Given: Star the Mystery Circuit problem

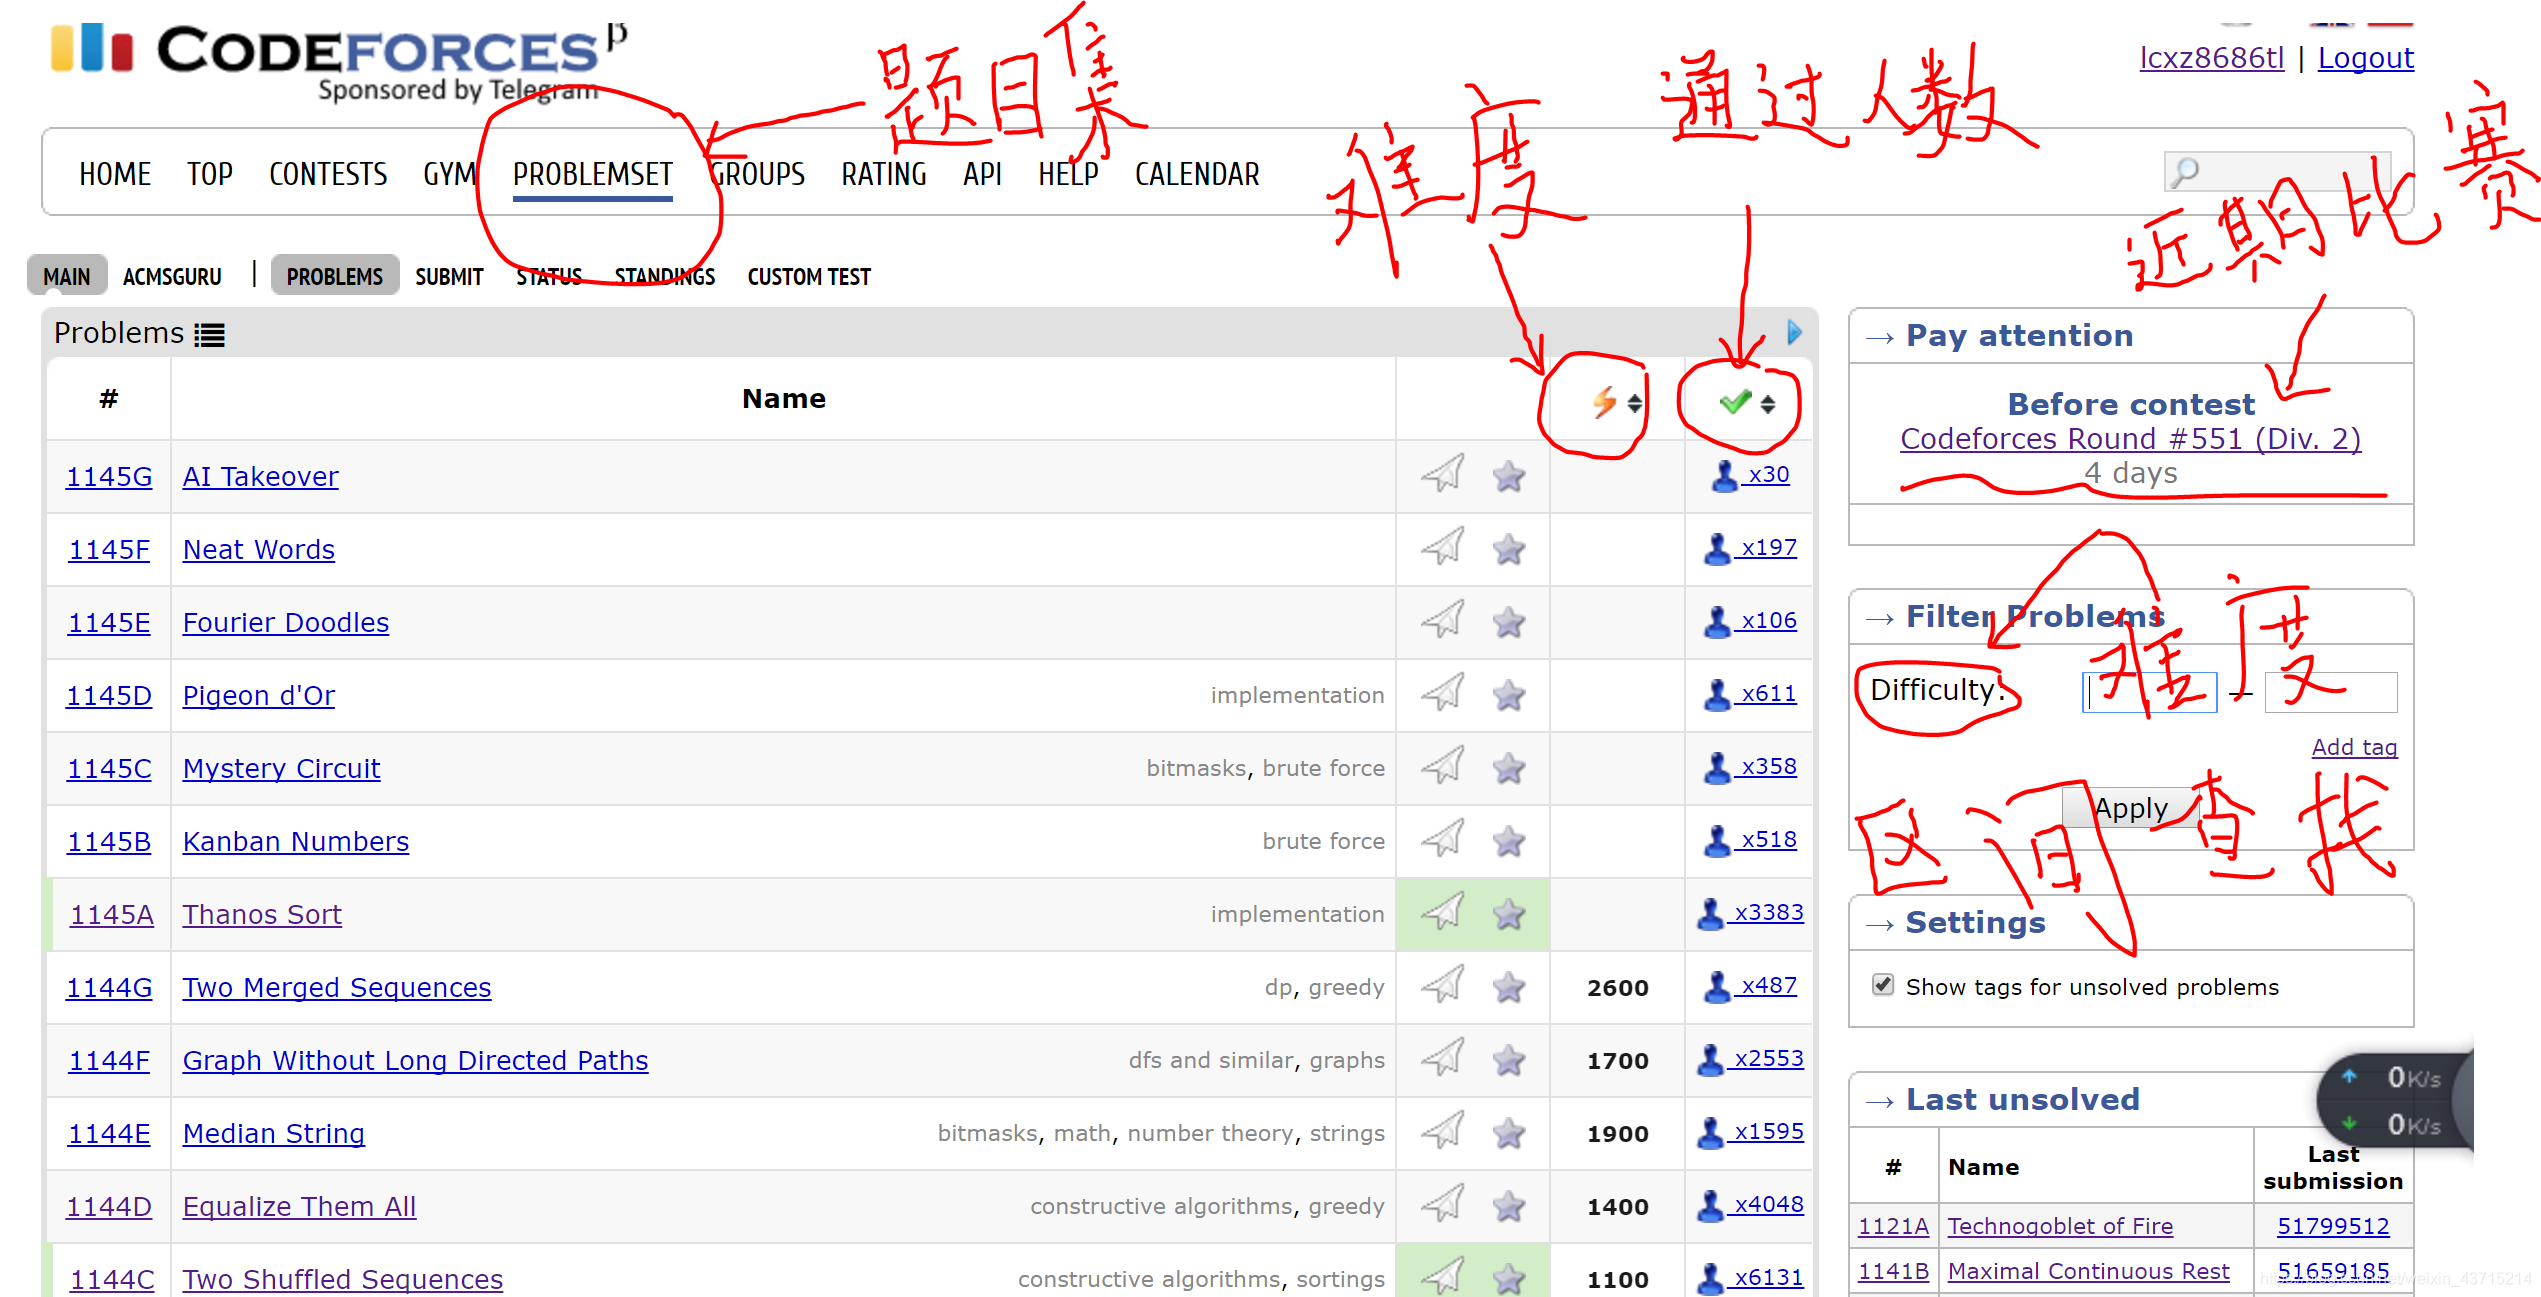Looking at the screenshot, I should tap(1508, 768).
